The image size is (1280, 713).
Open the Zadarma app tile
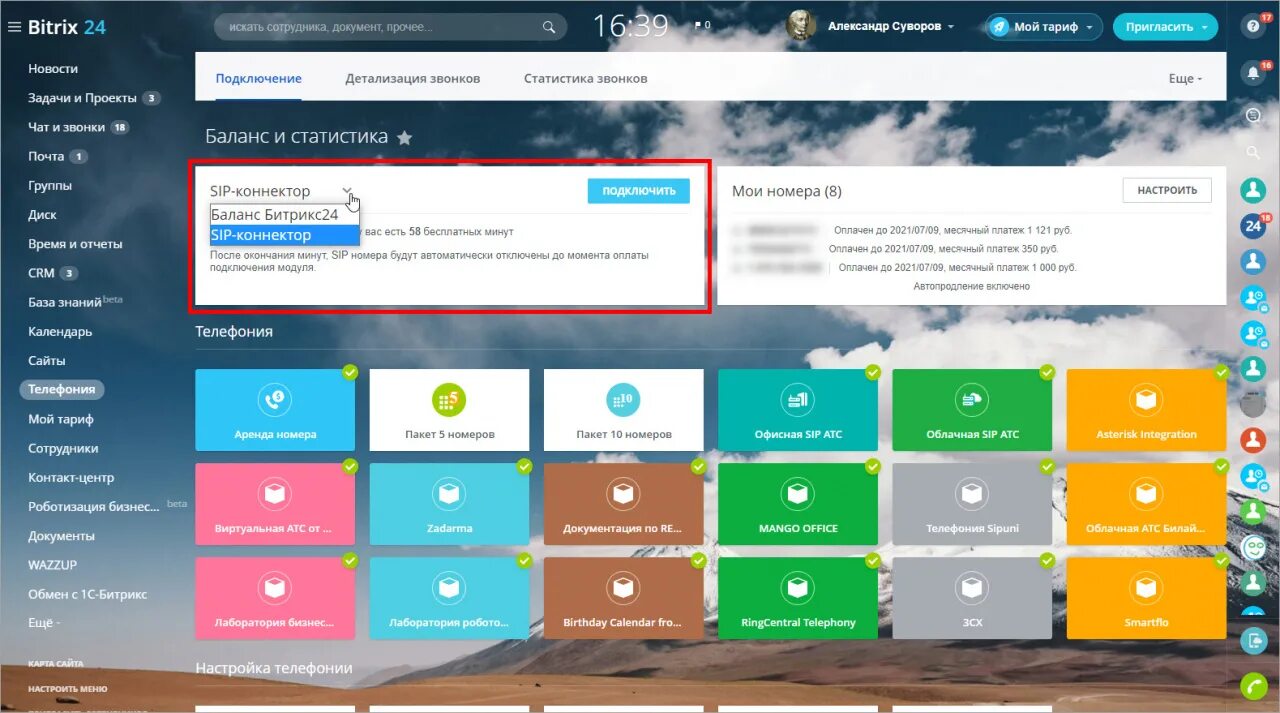[449, 504]
